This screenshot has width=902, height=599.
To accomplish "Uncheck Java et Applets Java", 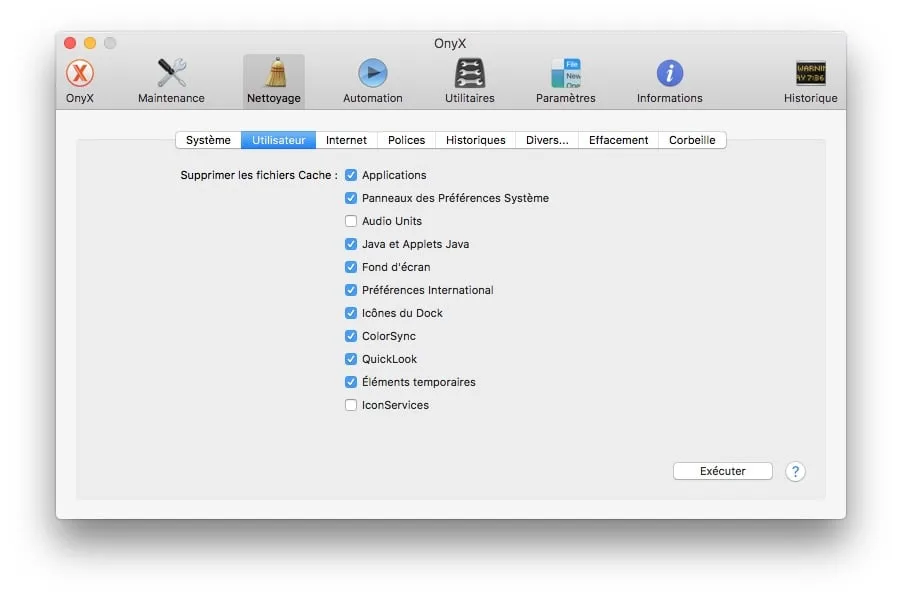I will pyautogui.click(x=351, y=244).
